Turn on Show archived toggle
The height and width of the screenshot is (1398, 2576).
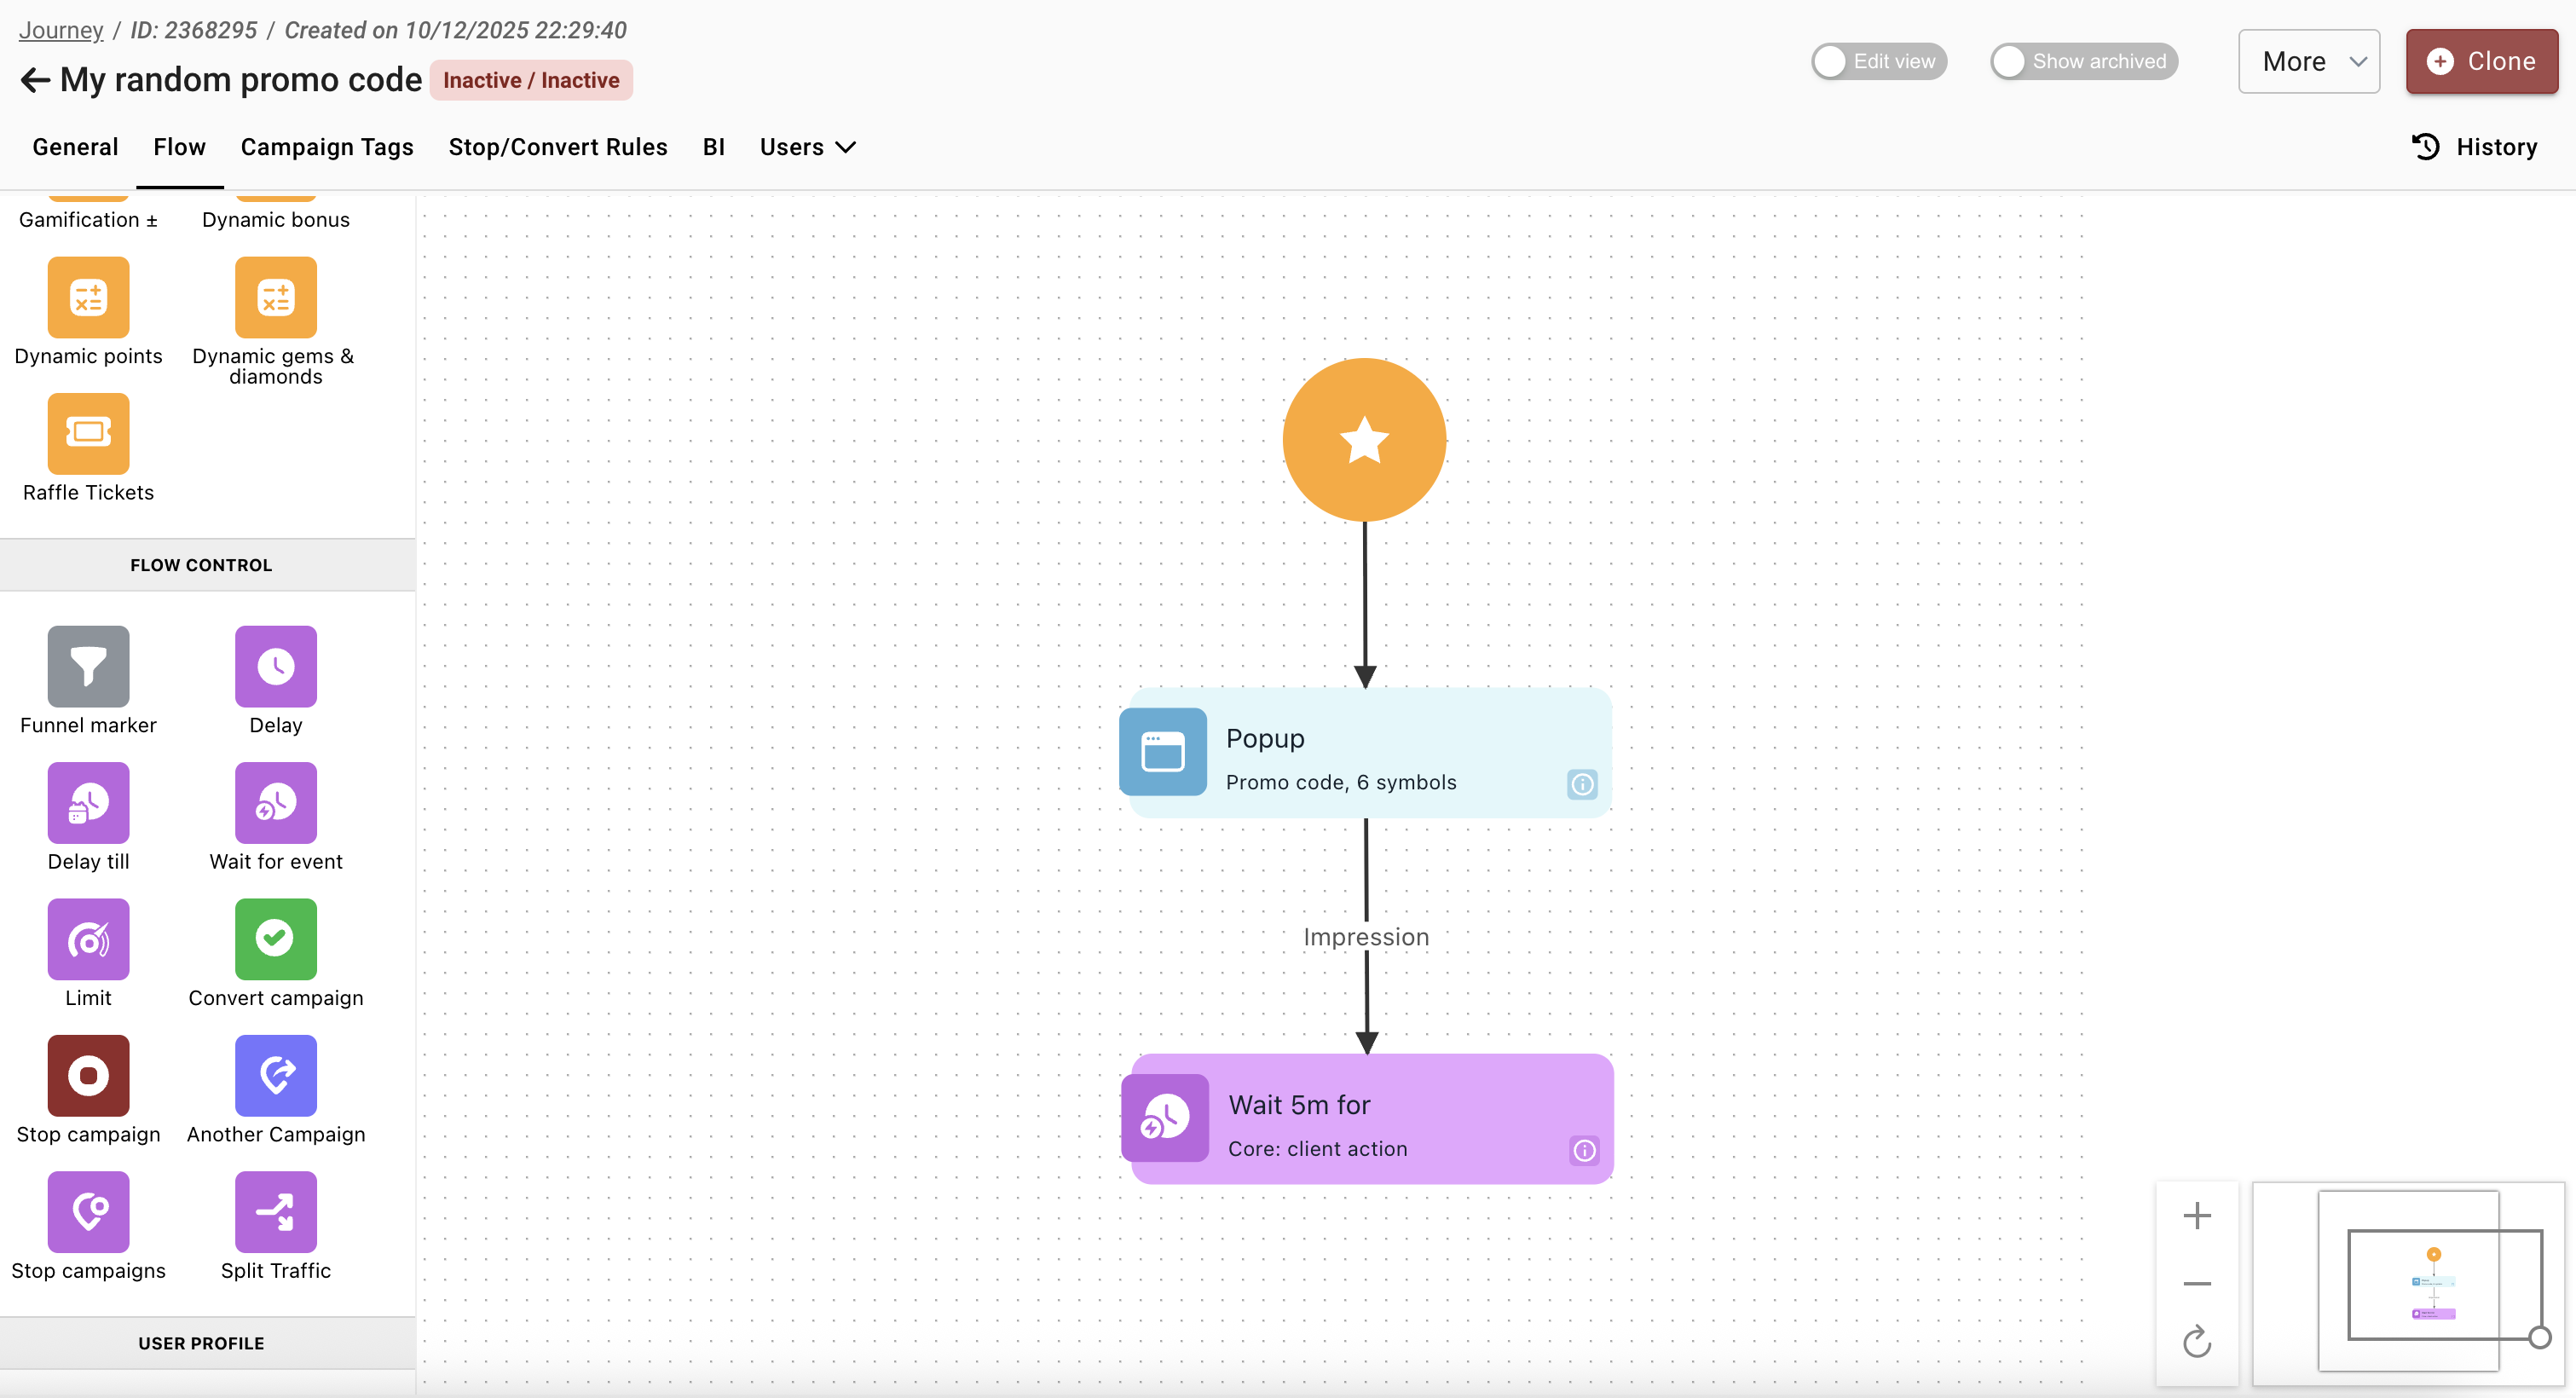[x=2083, y=61]
